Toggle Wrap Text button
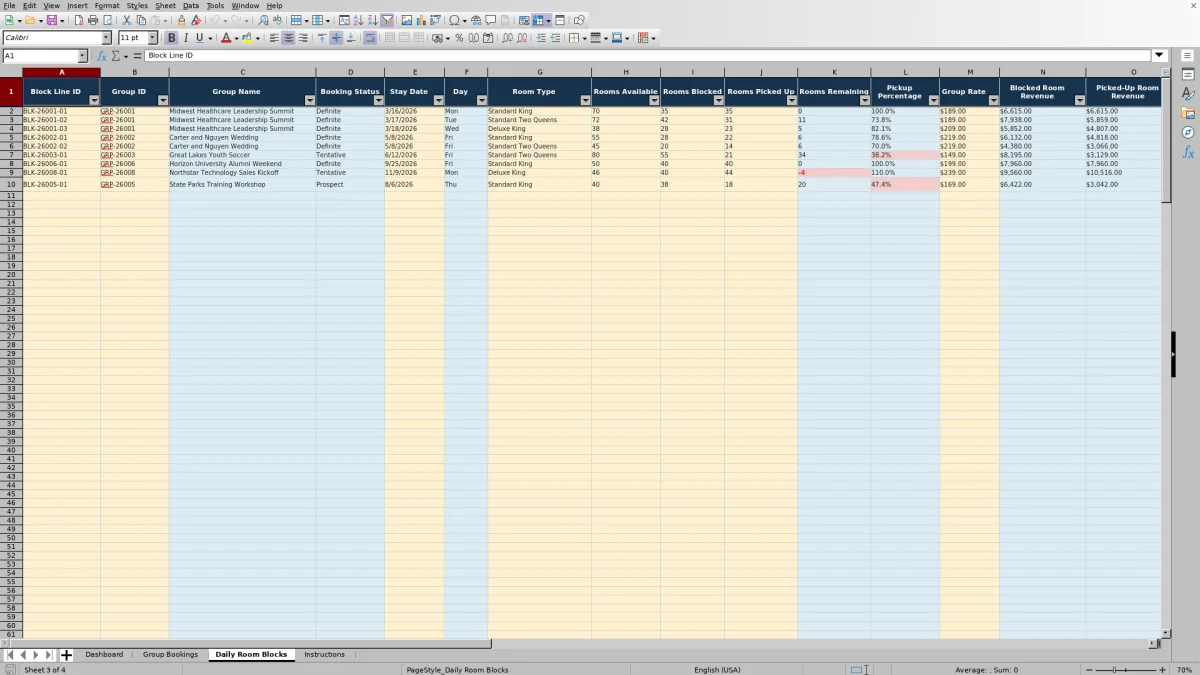 point(370,38)
